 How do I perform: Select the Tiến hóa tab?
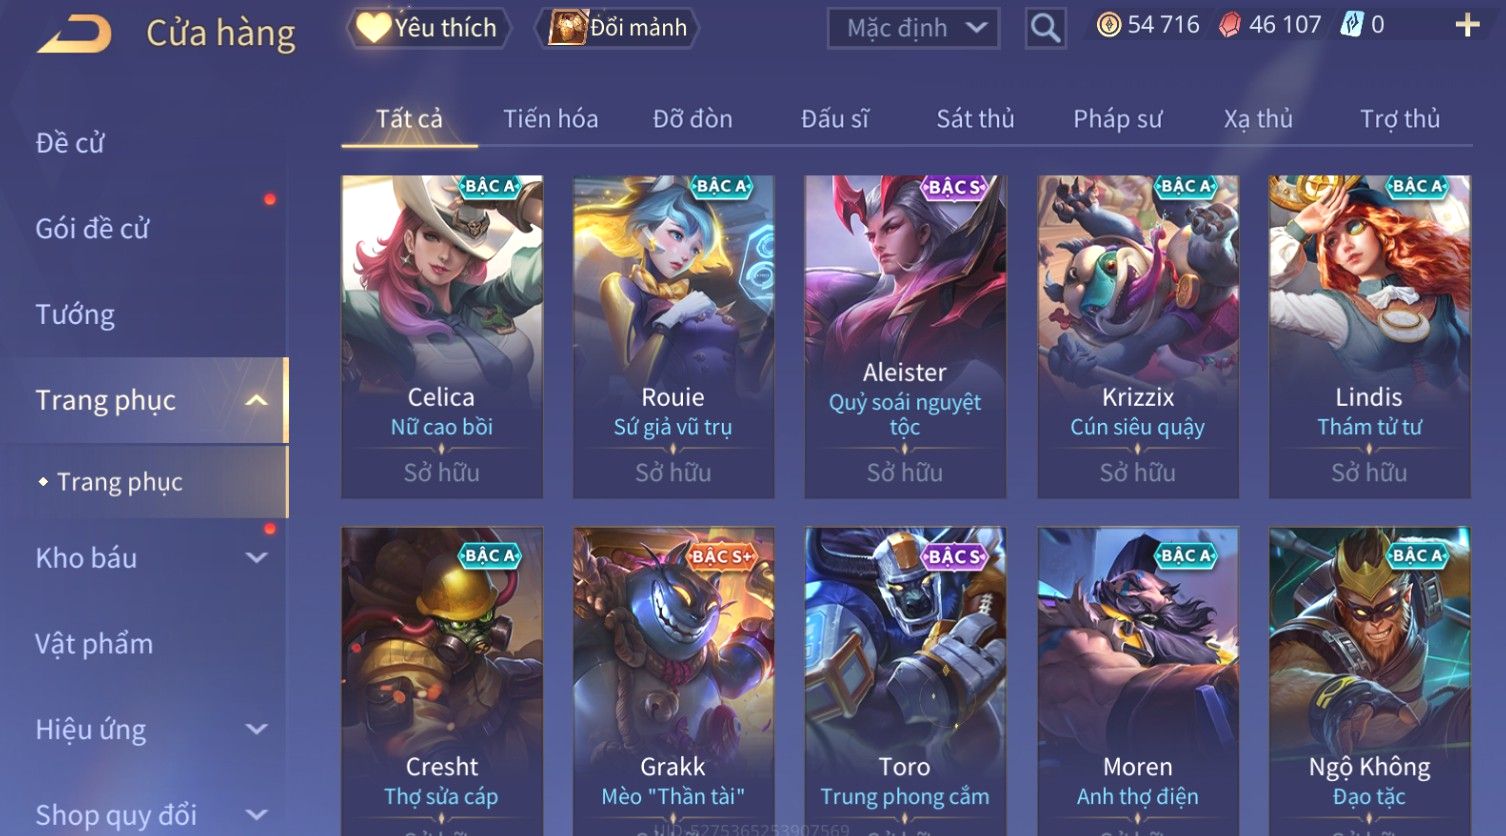pyautogui.click(x=550, y=119)
